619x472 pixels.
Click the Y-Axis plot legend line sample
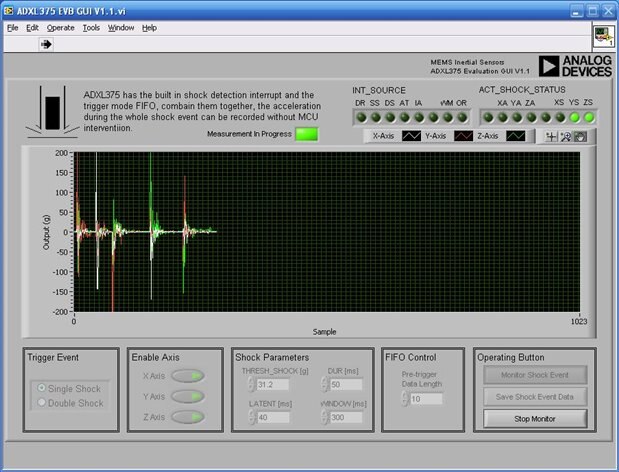click(464, 136)
